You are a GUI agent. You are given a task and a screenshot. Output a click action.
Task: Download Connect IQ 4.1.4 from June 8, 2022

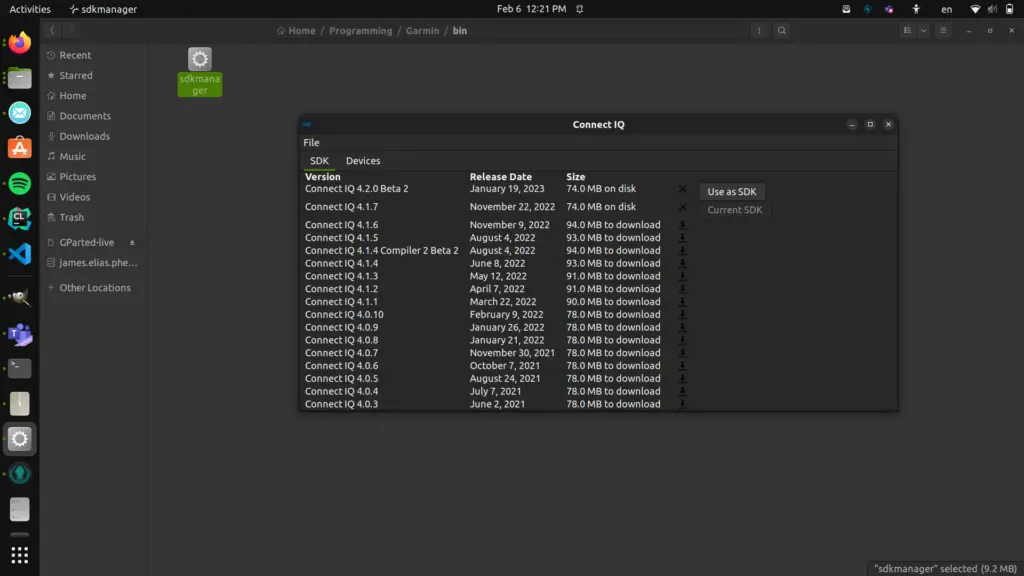point(682,263)
